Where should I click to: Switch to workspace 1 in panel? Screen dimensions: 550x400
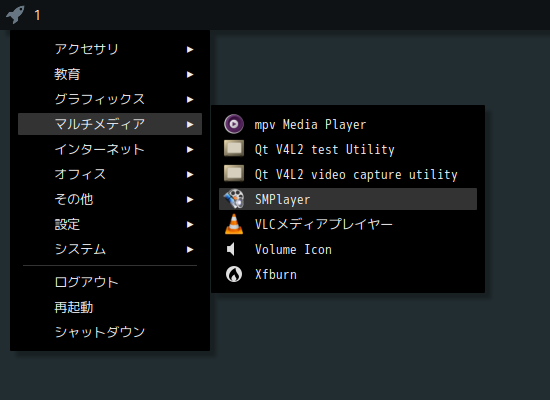point(37,15)
